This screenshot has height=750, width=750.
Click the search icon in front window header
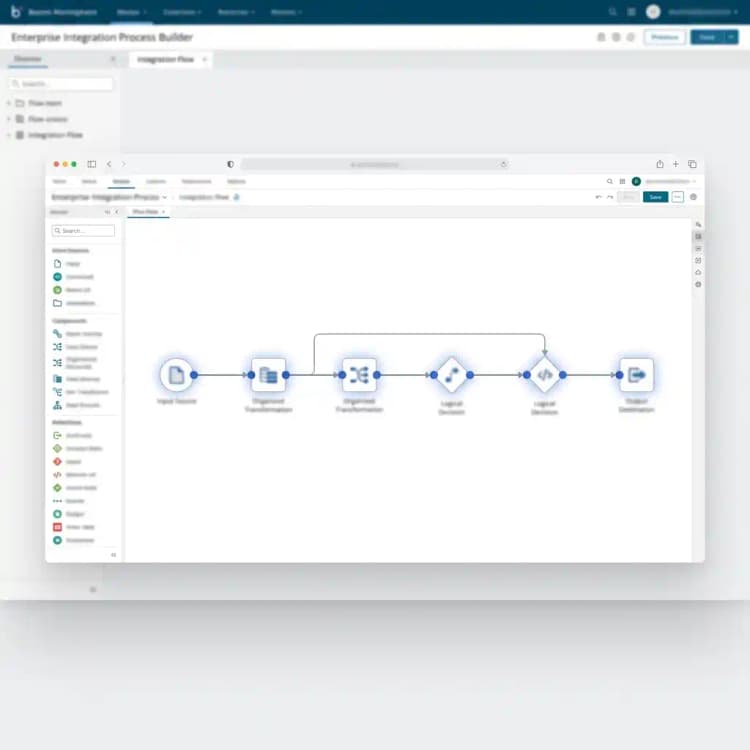tap(609, 181)
